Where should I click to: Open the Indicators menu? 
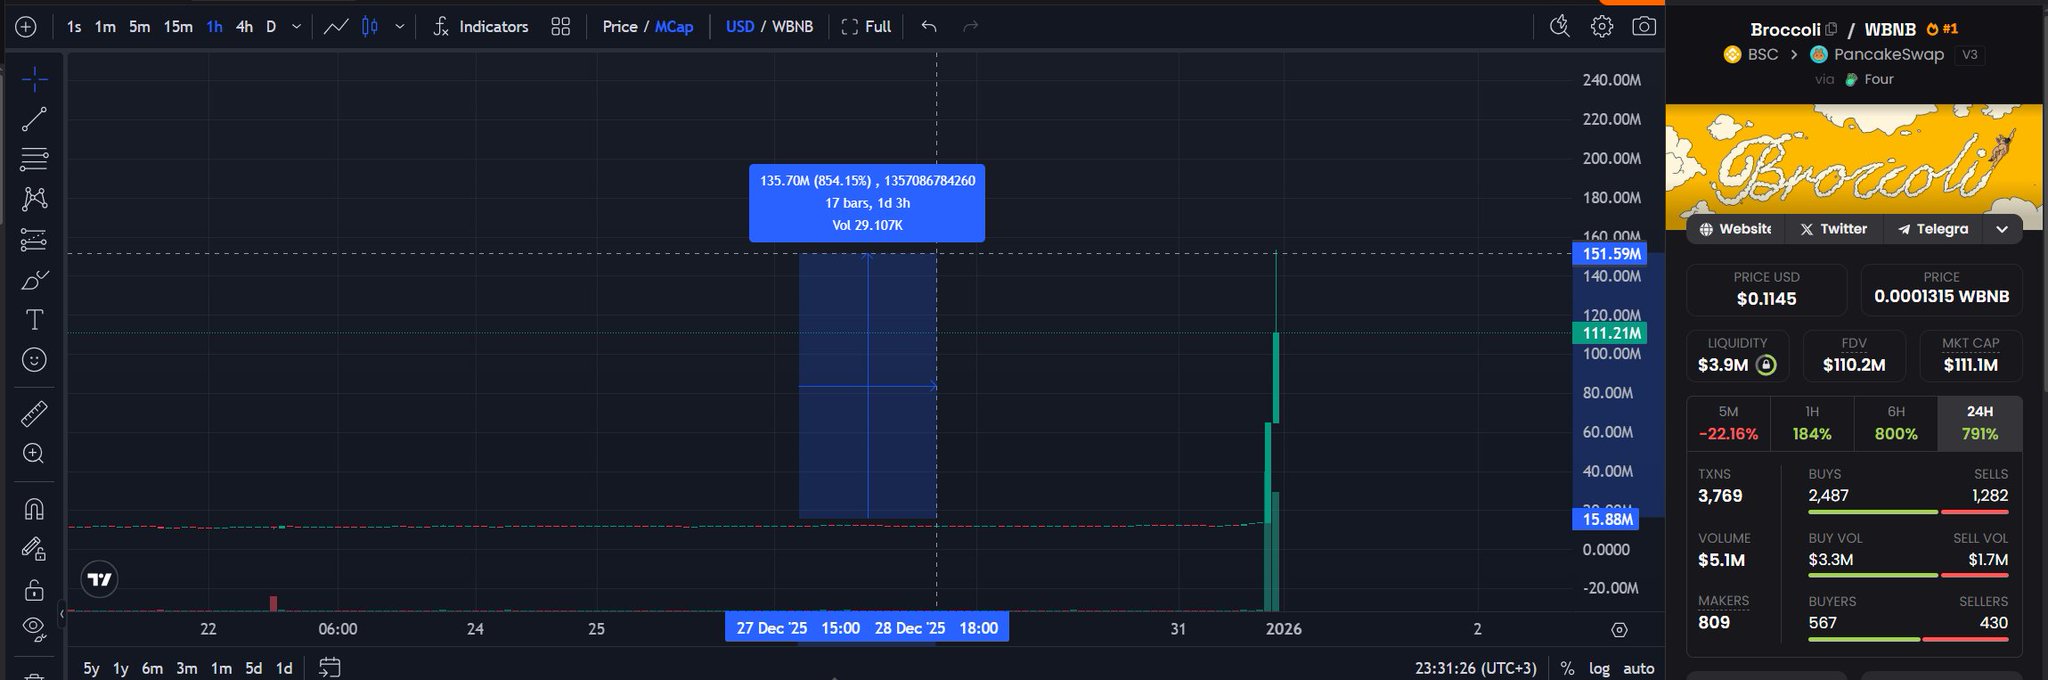(x=480, y=27)
